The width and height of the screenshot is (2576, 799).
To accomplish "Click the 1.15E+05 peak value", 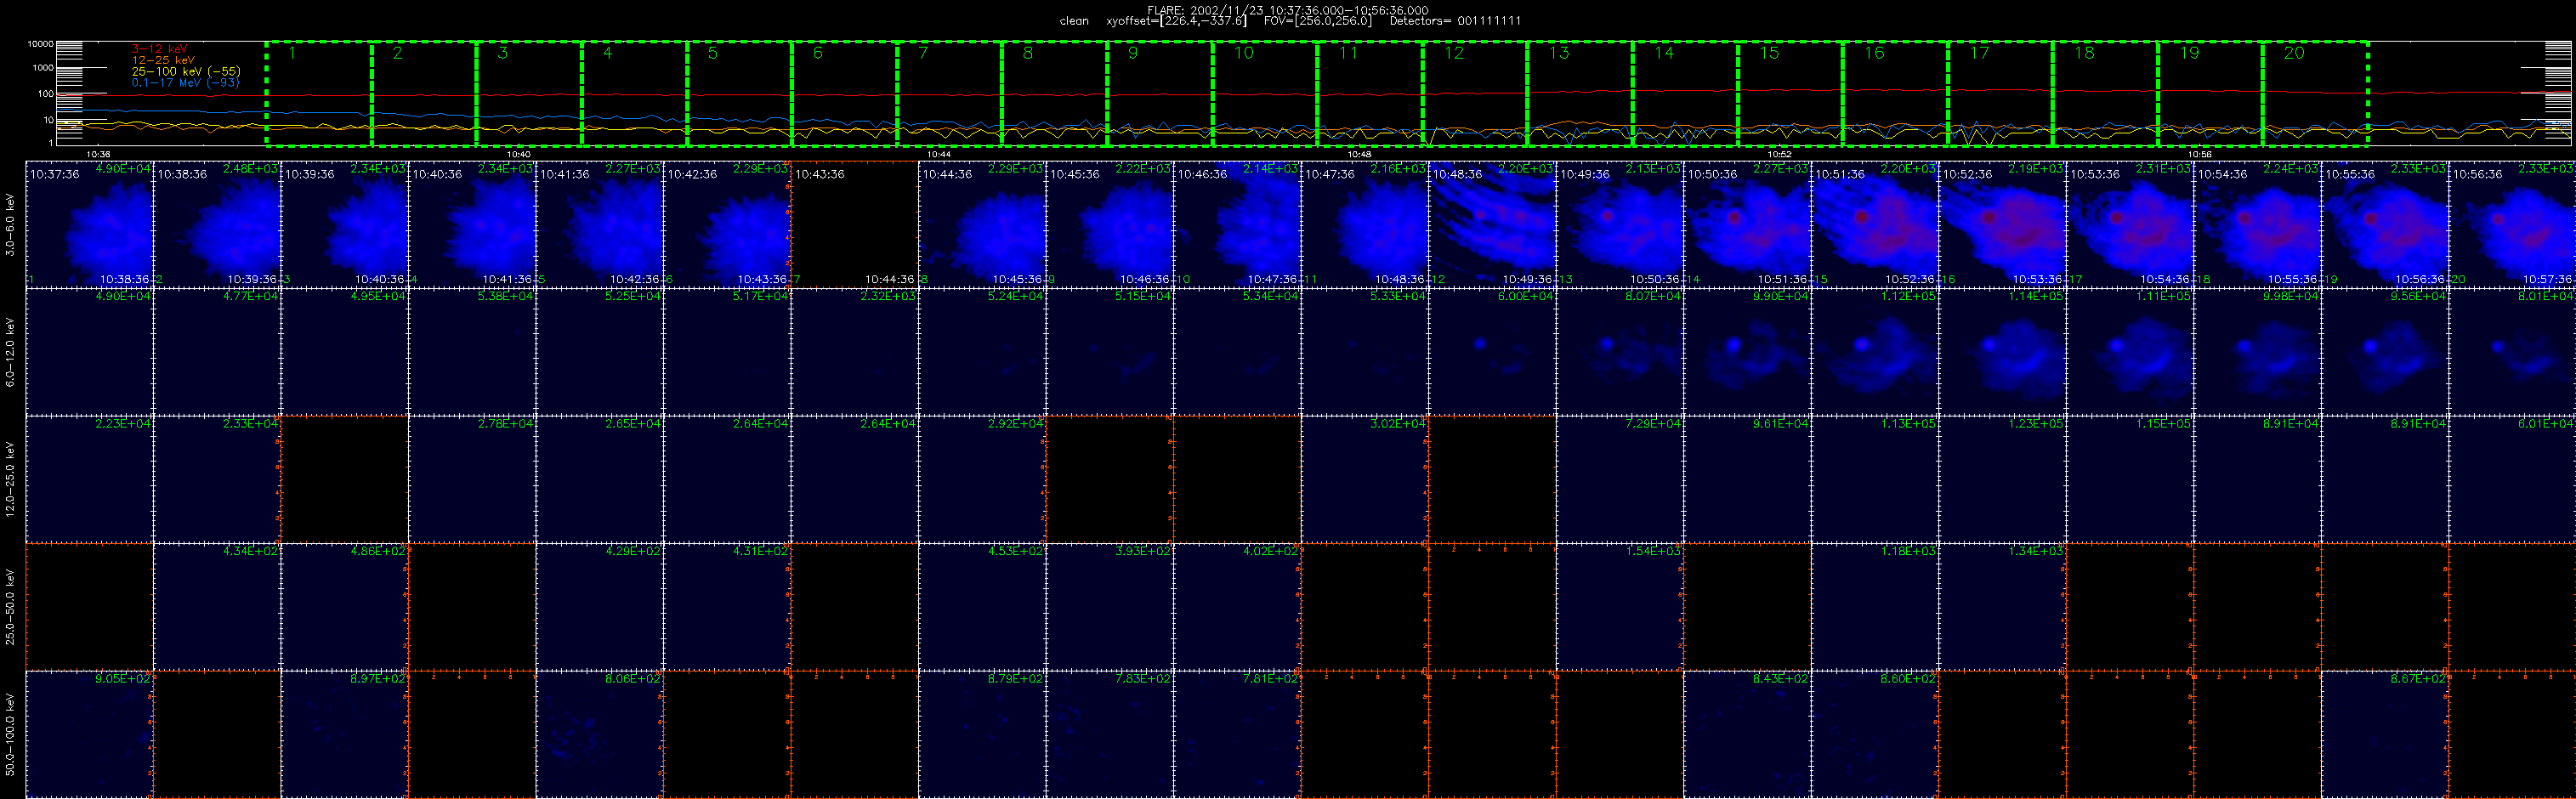I will pyautogui.click(x=2164, y=424).
